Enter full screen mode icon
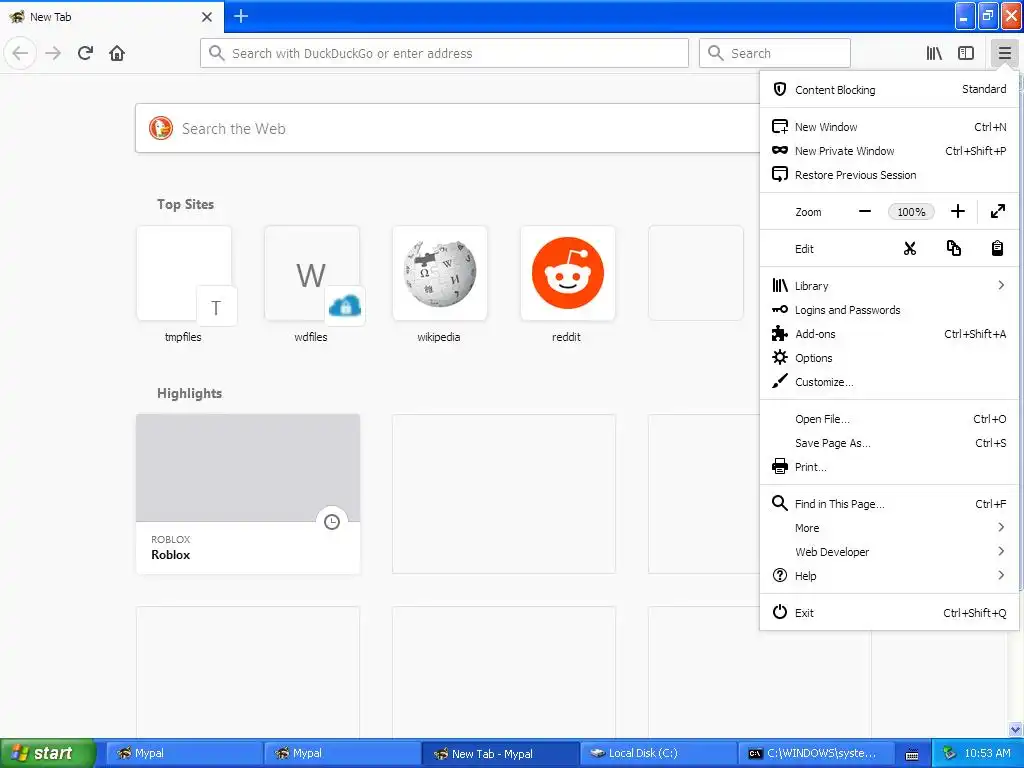 [998, 212]
